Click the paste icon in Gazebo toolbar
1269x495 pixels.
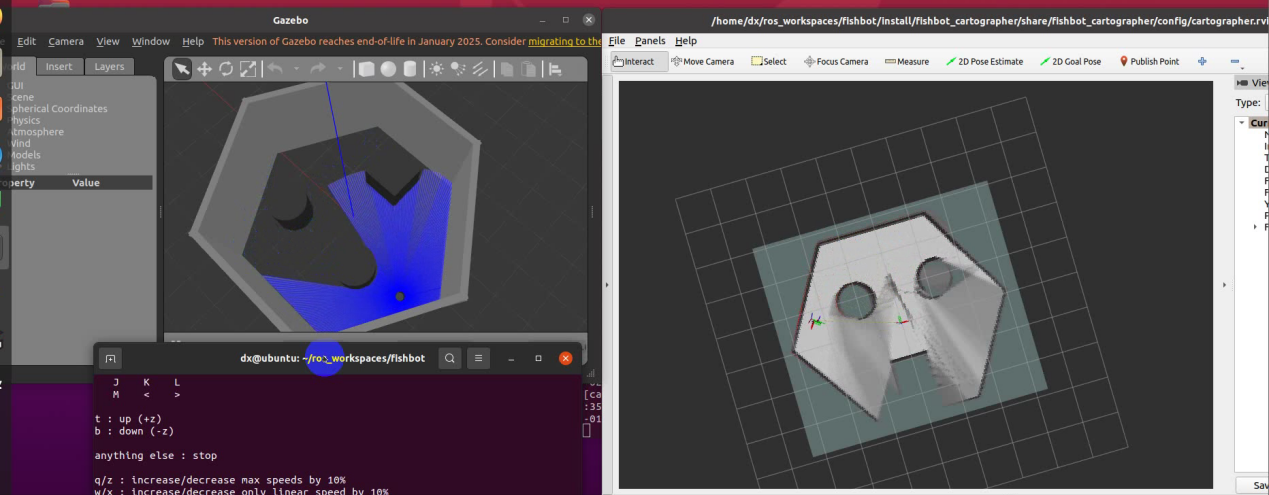click(x=530, y=69)
